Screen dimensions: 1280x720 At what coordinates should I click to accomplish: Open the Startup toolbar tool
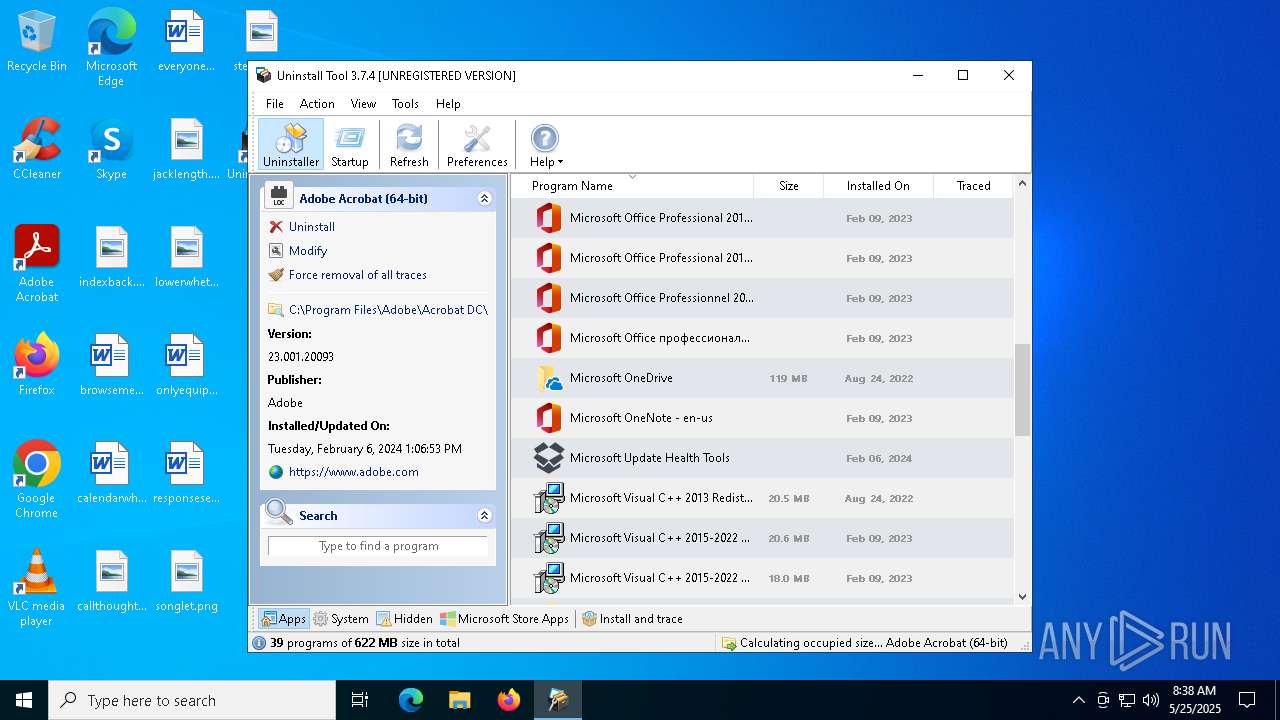[350, 145]
